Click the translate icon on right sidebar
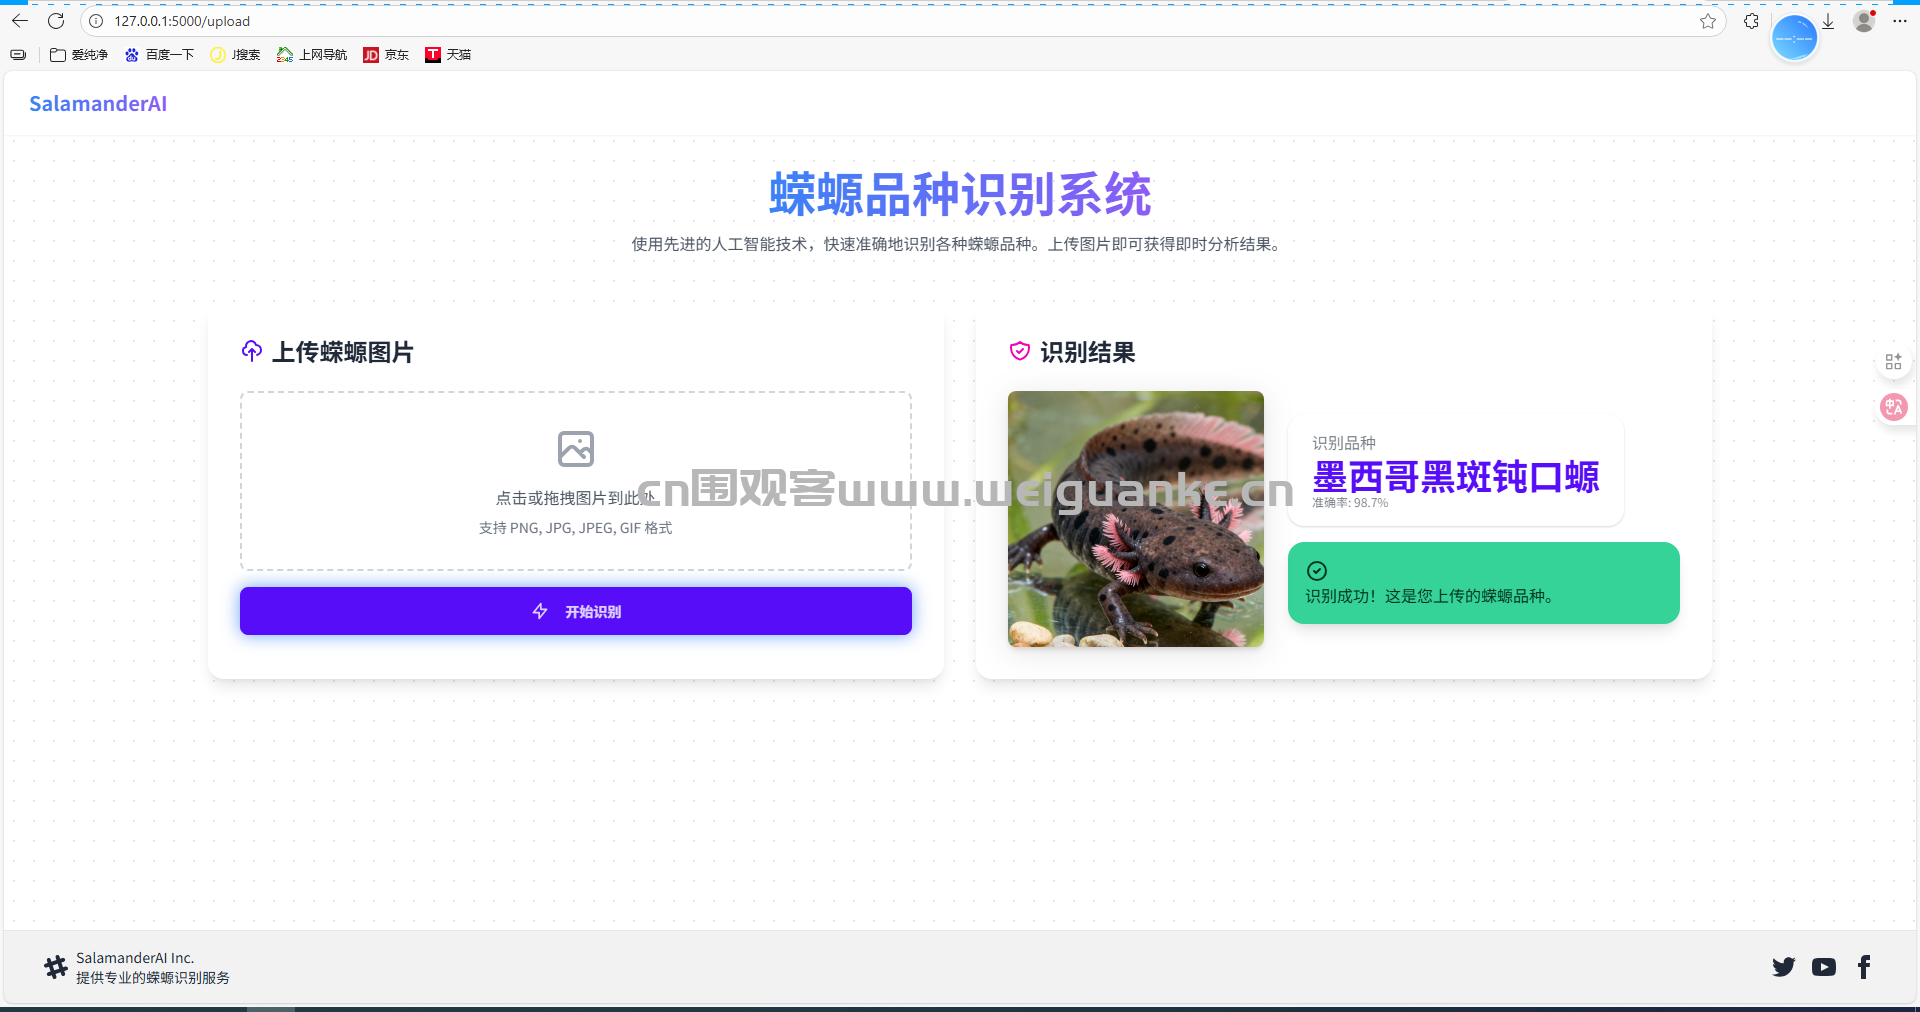The height and width of the screenshot is (1012, 1920). [1893, 407]
